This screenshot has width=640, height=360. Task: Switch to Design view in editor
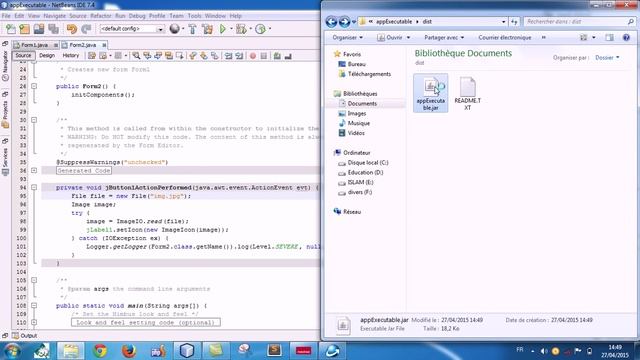[x=47, y=56]
